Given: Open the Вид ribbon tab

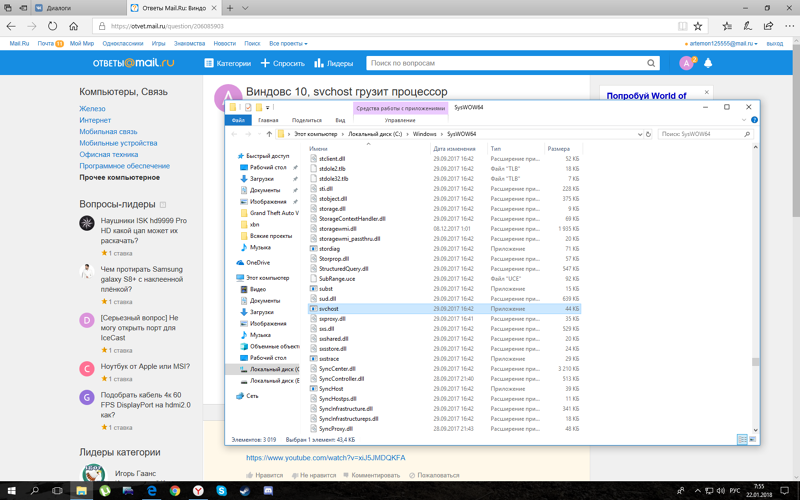Looking at the screenshot, I should (x=340, y=120).
